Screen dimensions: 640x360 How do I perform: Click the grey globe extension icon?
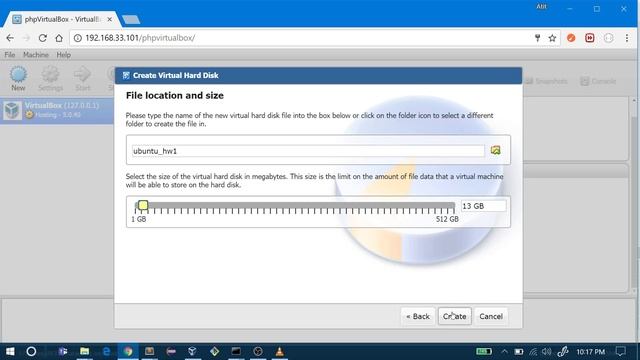(x=608, y=38)
